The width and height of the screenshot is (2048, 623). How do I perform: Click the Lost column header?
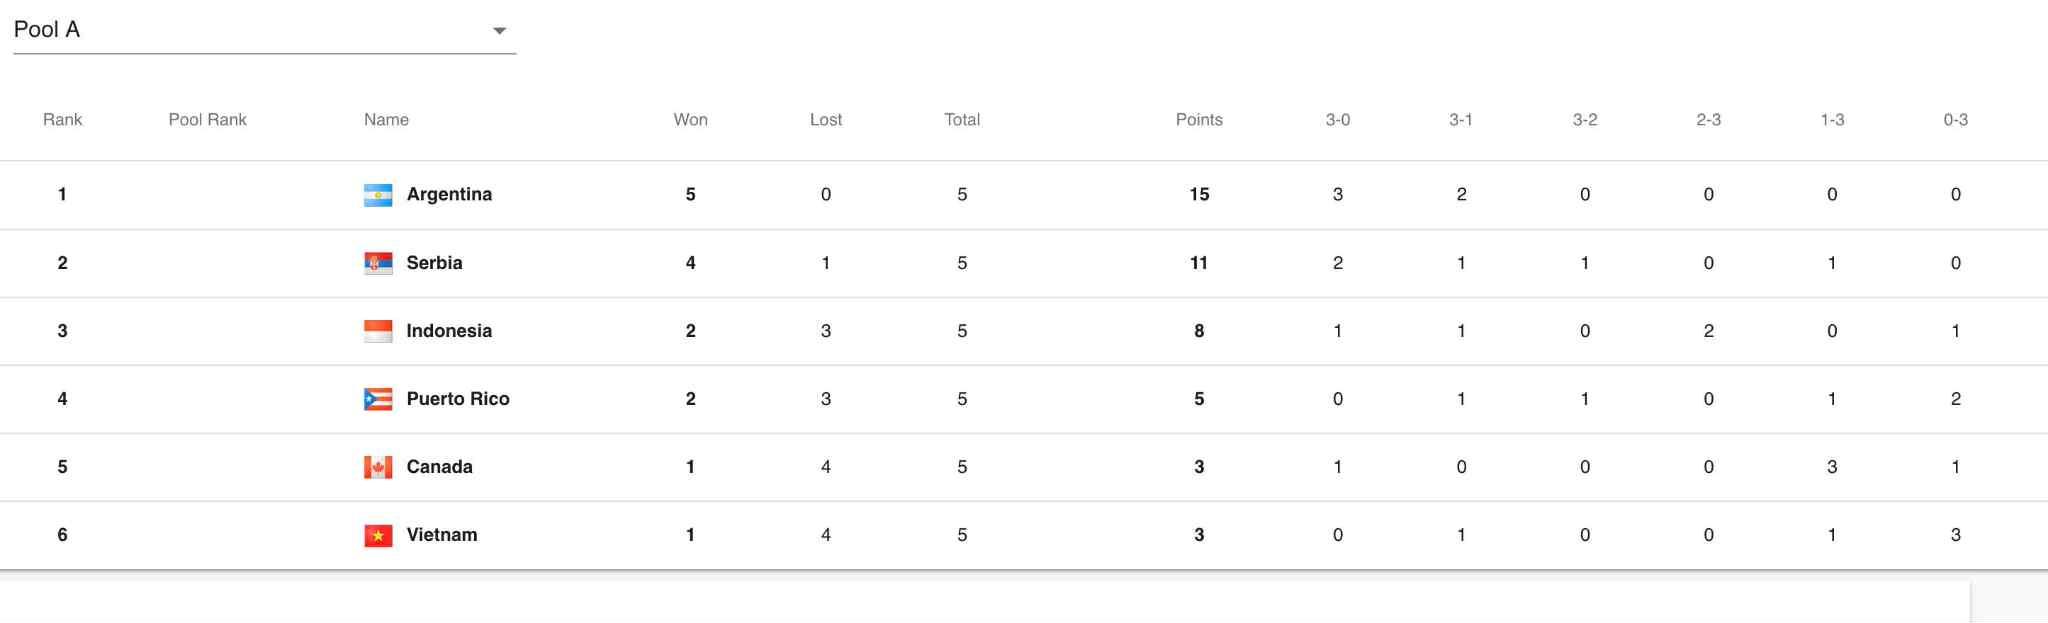826,120
